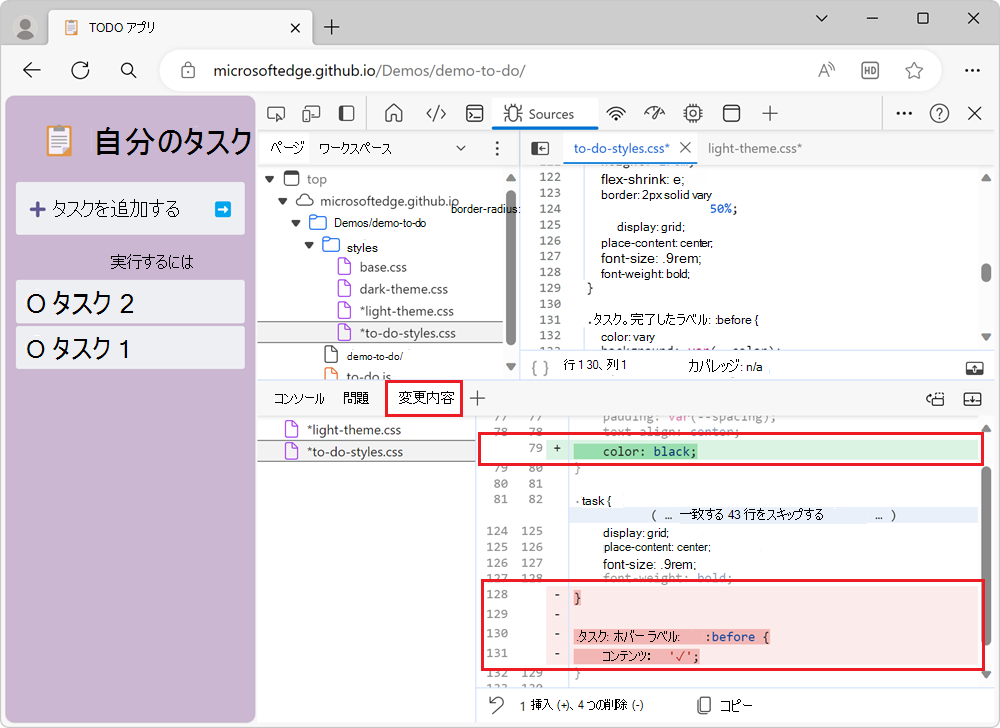The height and width of the screenshot is (728, 1000).
Task: Mark タスク 1 as completed
Action: coord(36,349)
